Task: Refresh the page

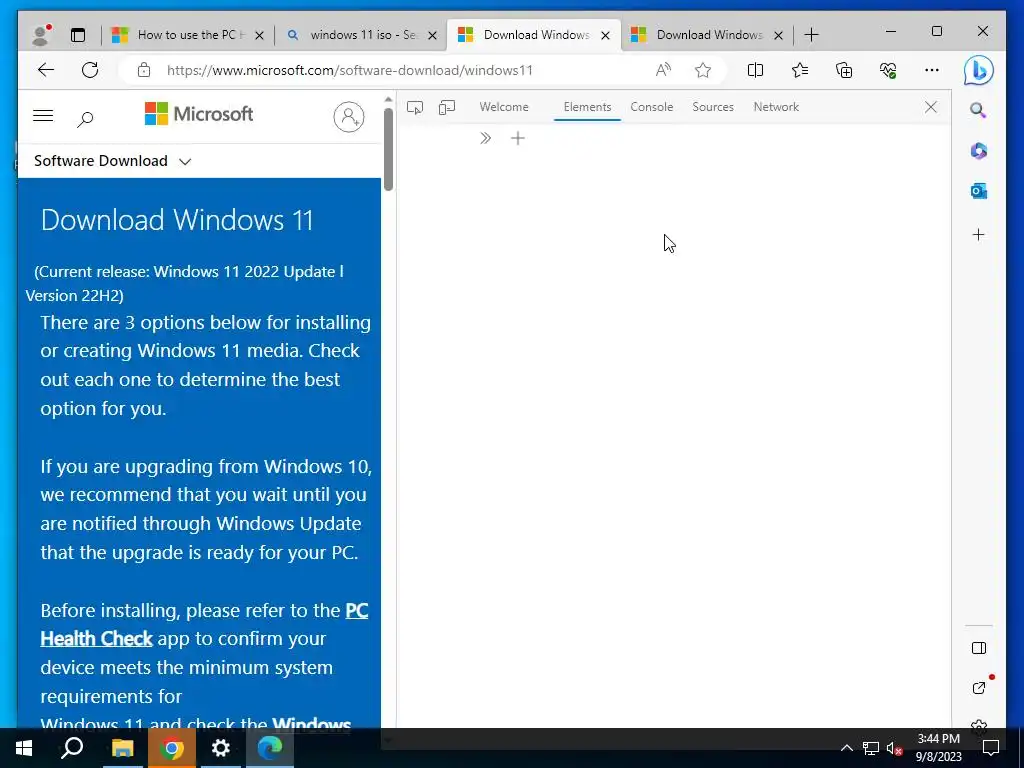Action: (90, 70)
